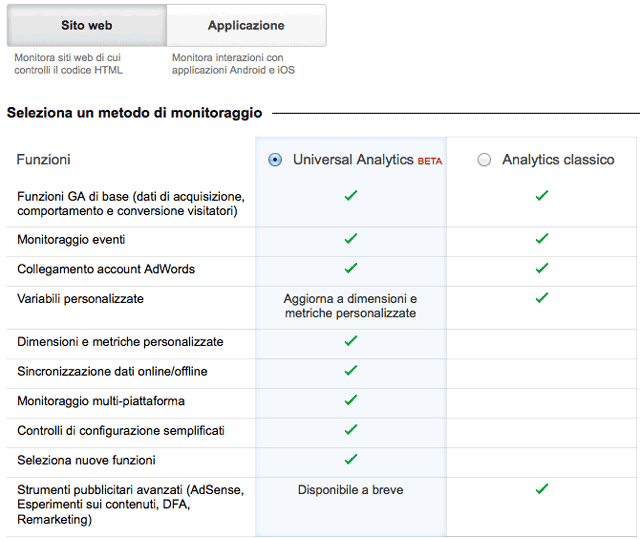Viewport: 640px width, 539px height.
Task: Click the Funzioni column header
Action: [43, 160]
